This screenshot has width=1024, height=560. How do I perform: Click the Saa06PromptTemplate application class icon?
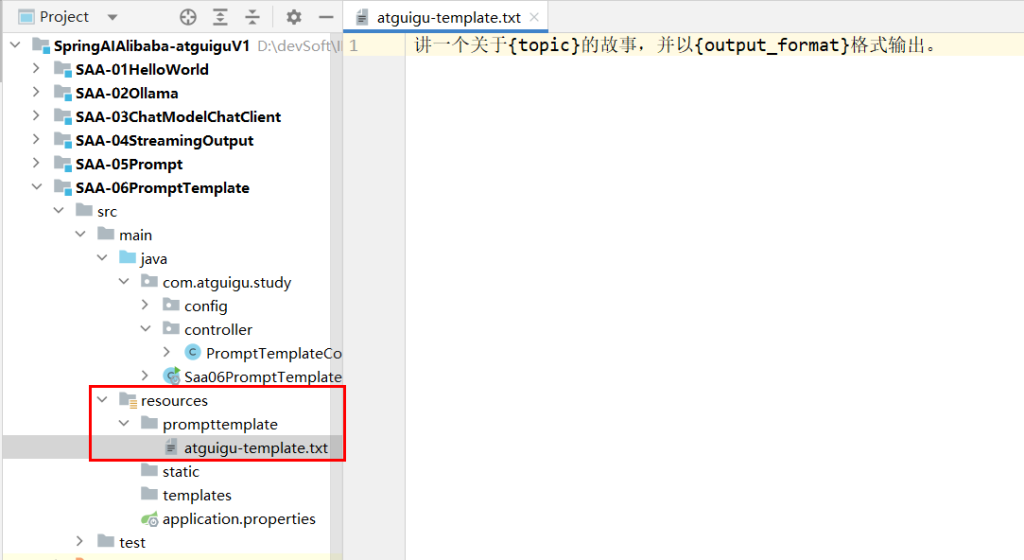171,376
